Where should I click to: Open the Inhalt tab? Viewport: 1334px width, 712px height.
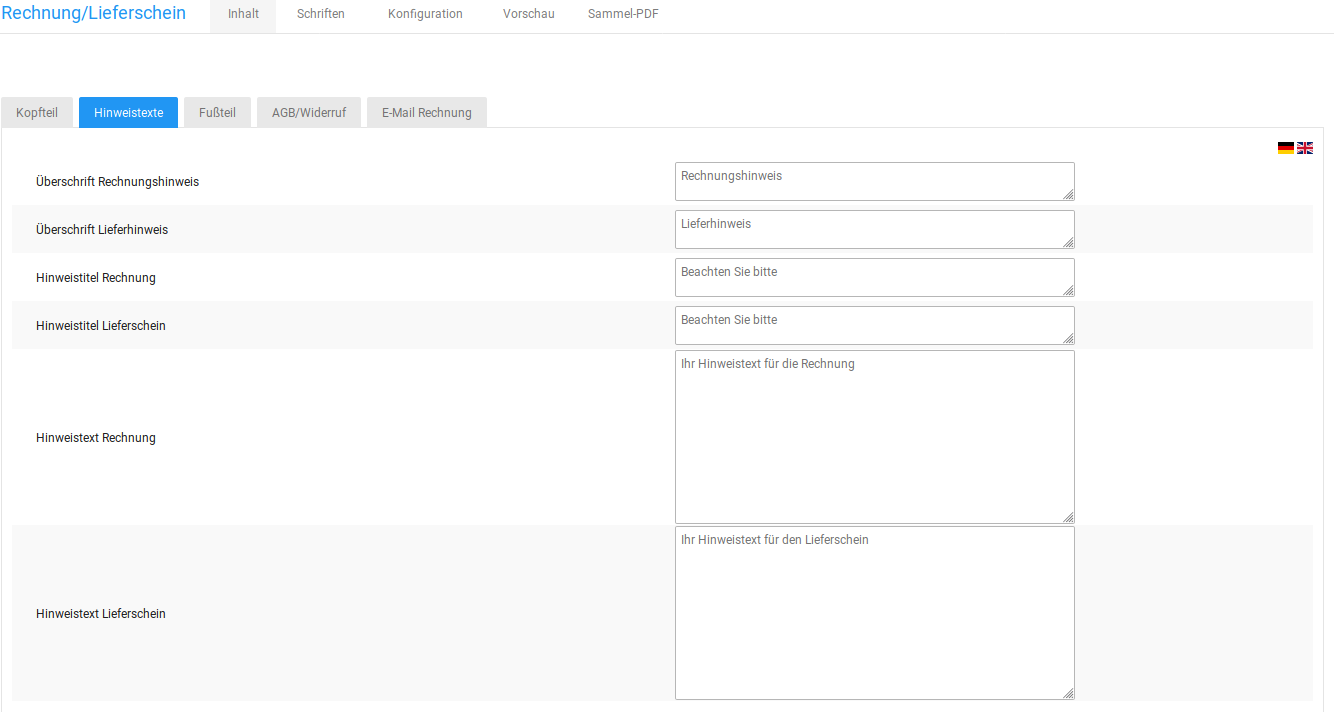coord(243,14)
